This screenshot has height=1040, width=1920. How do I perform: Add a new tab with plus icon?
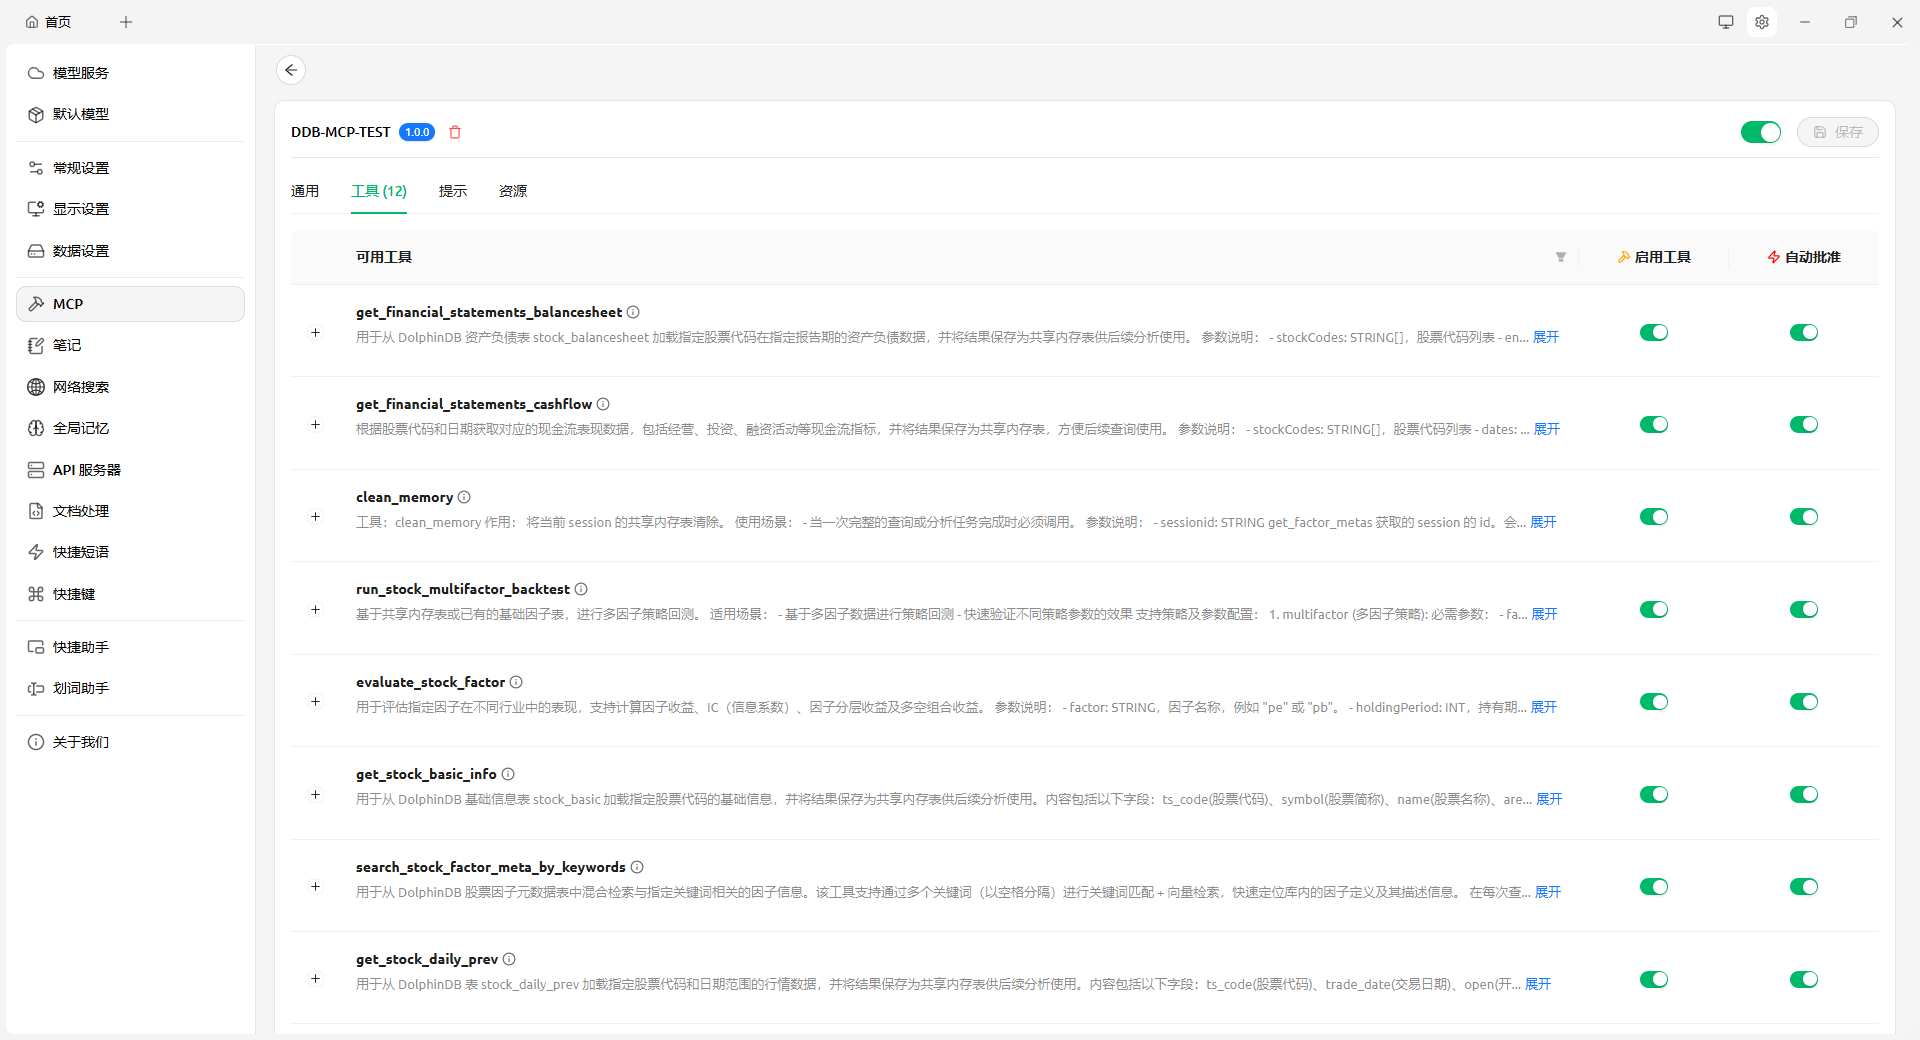coord(126,22)
